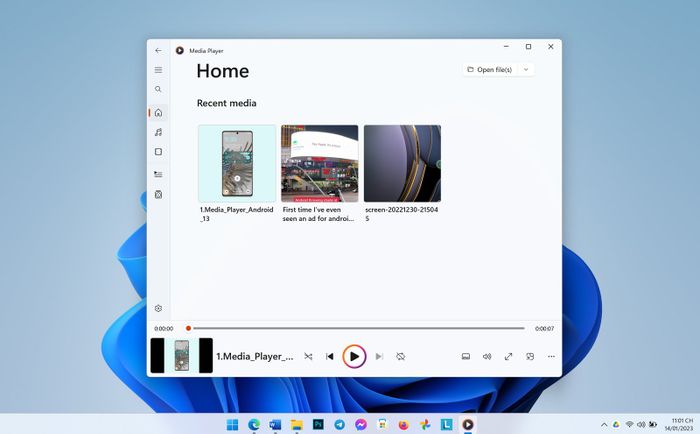Open Microsoft Store from the taskbar
This screenshot has width=700, height=434.
[x=382, y=425]
